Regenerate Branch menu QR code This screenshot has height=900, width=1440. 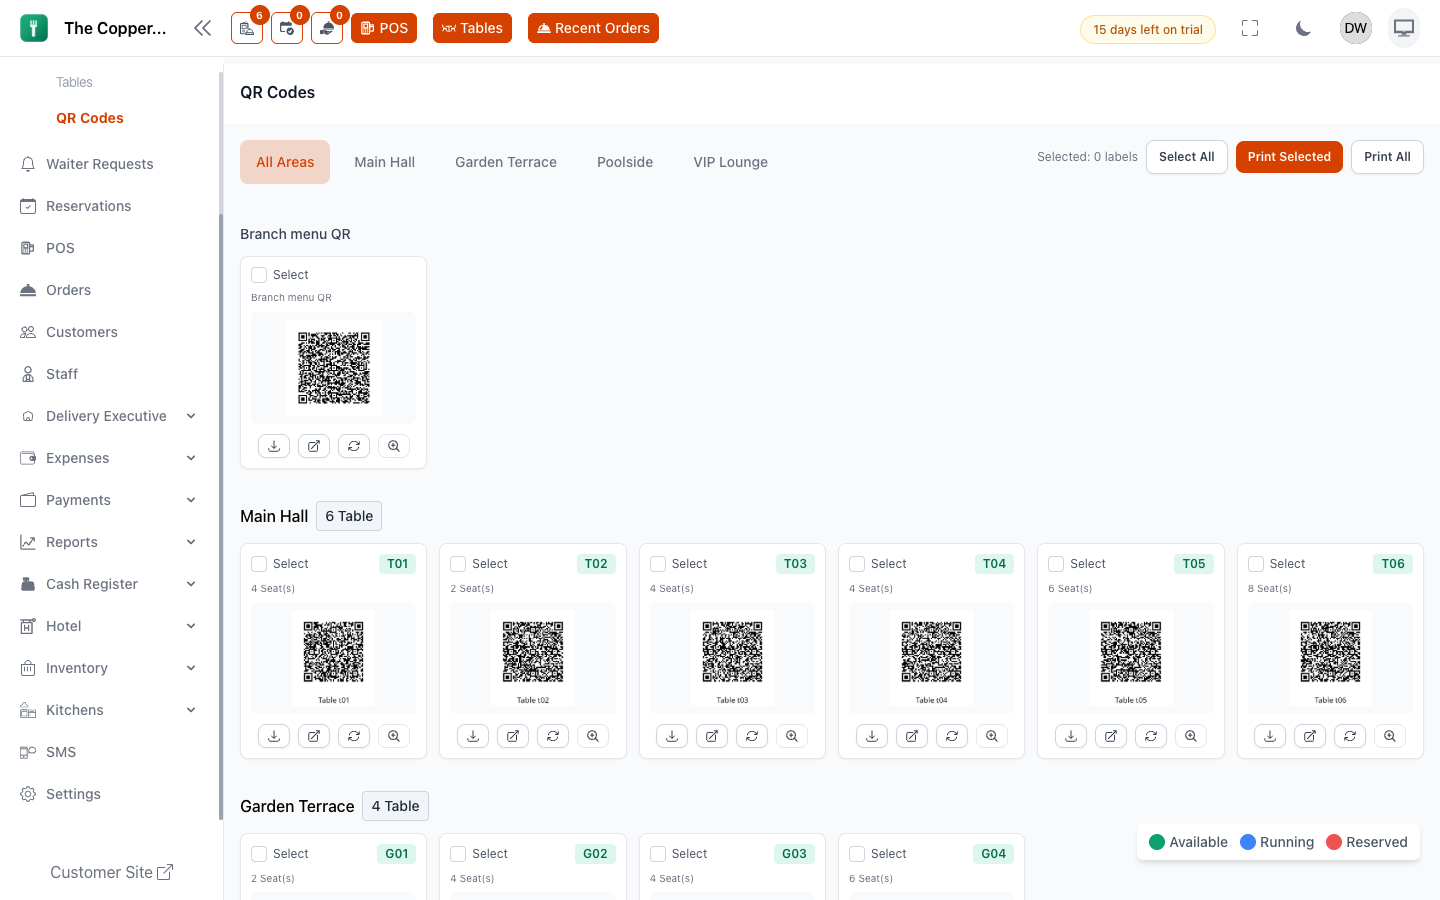coord(354,446)
